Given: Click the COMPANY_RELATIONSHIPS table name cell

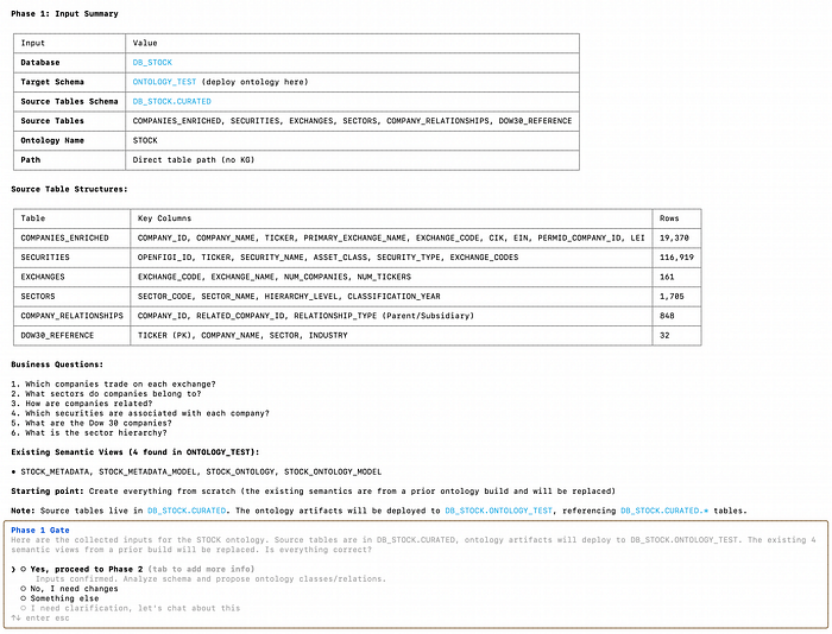Looking at the screenshot, I should pos(71,316).
